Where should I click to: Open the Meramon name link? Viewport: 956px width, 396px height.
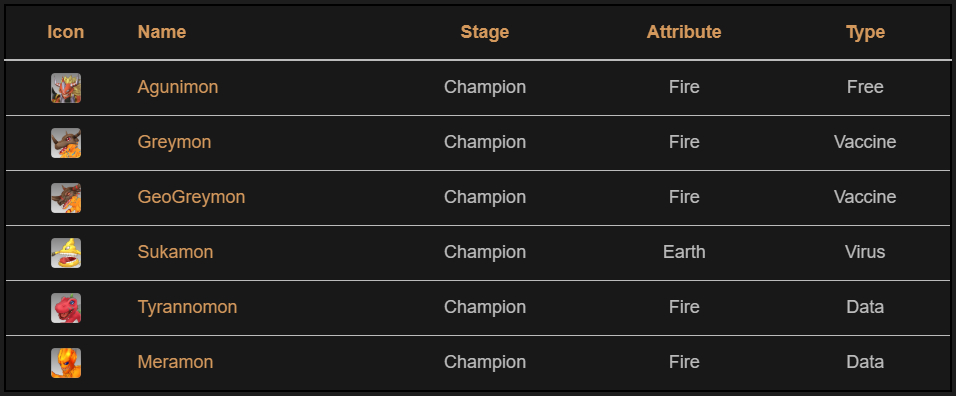point(175,362)
